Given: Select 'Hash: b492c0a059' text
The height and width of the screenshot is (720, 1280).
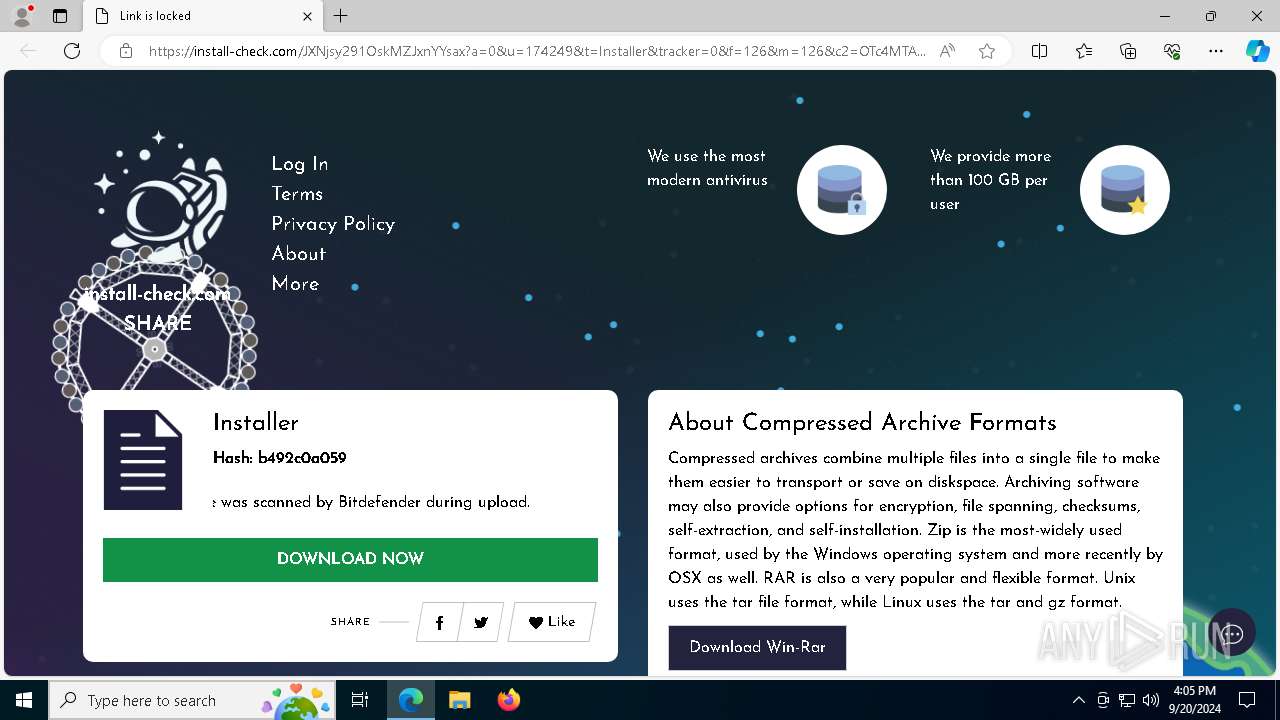Looking at the screenshot, I should tap(280, 458).
